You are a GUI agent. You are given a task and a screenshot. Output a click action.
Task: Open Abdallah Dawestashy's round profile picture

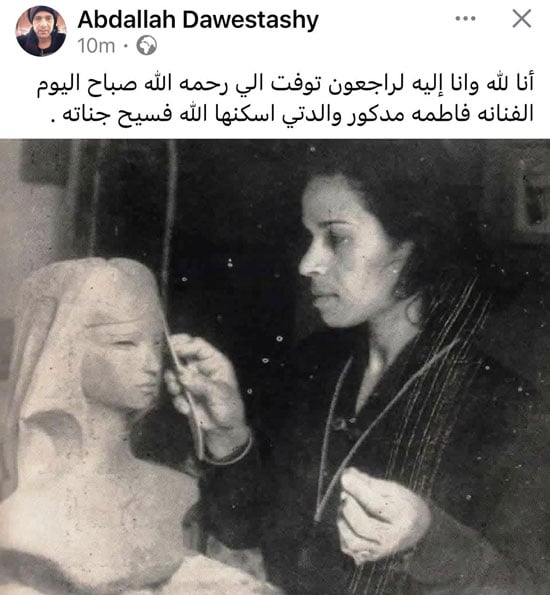pos(41,31)
